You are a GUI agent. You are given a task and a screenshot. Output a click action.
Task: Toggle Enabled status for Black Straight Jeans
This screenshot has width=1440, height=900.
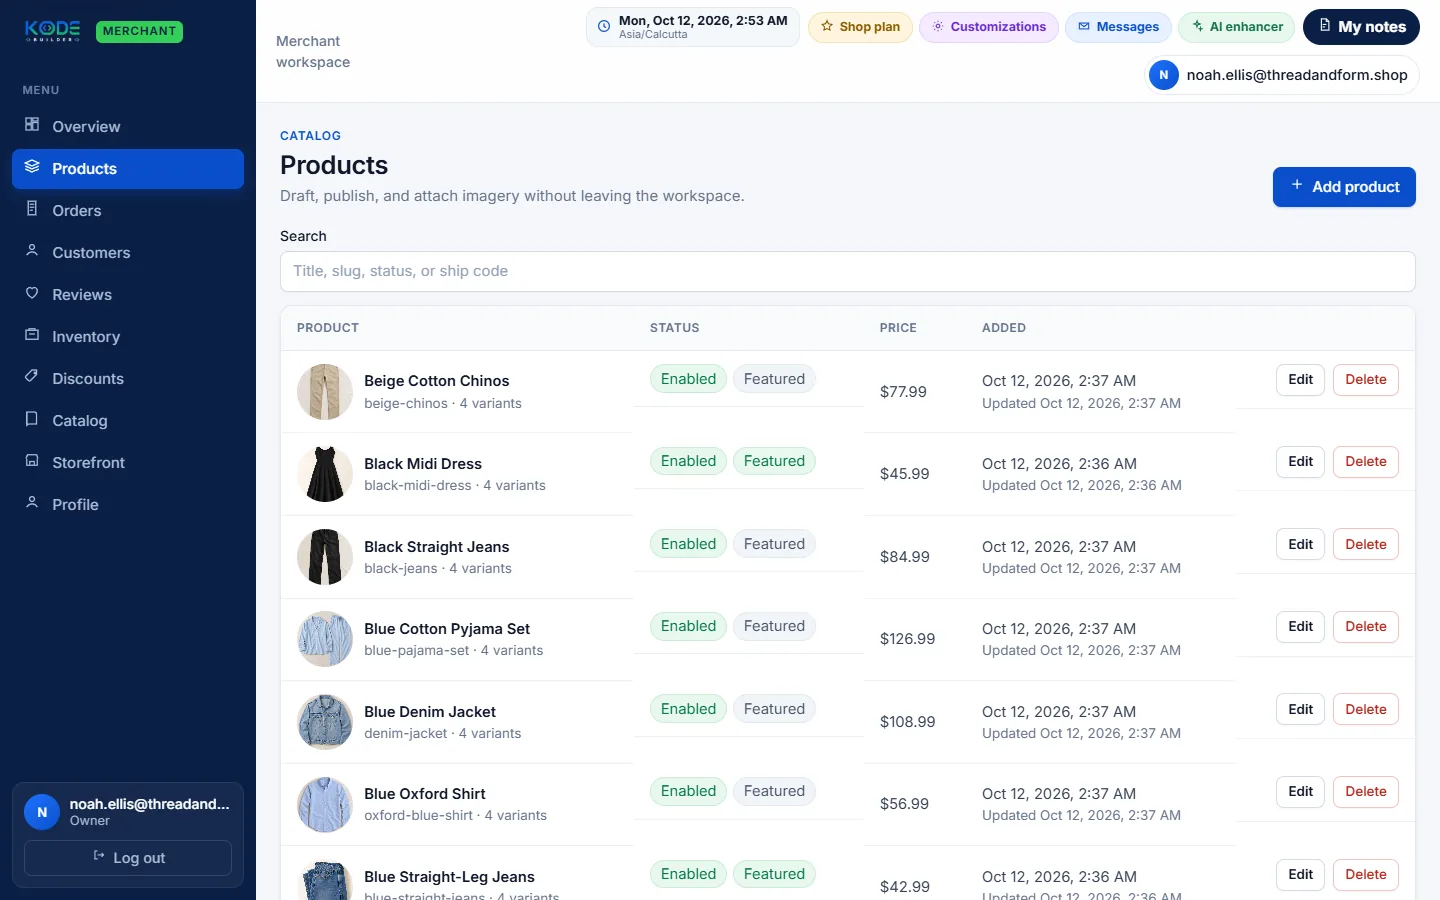[x=688, y=544]
